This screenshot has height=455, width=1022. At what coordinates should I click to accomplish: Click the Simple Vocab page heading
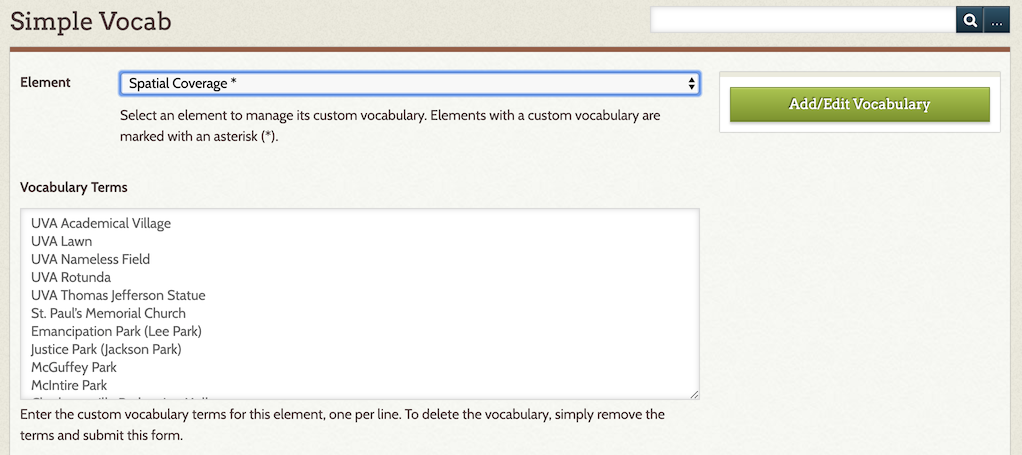pyautogui.click(x=91, y=22)
